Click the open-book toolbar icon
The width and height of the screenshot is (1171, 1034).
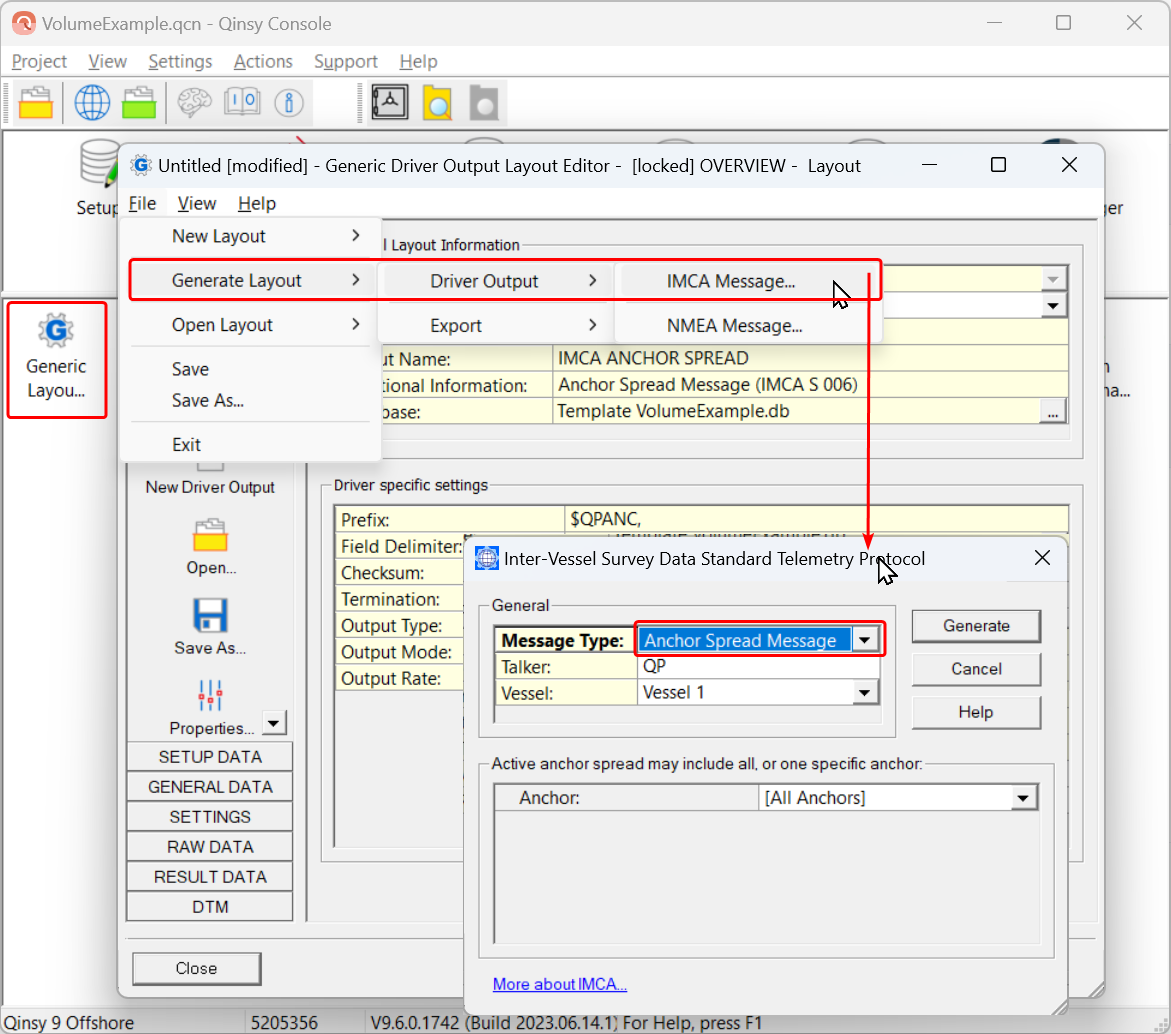click(242, 102)
